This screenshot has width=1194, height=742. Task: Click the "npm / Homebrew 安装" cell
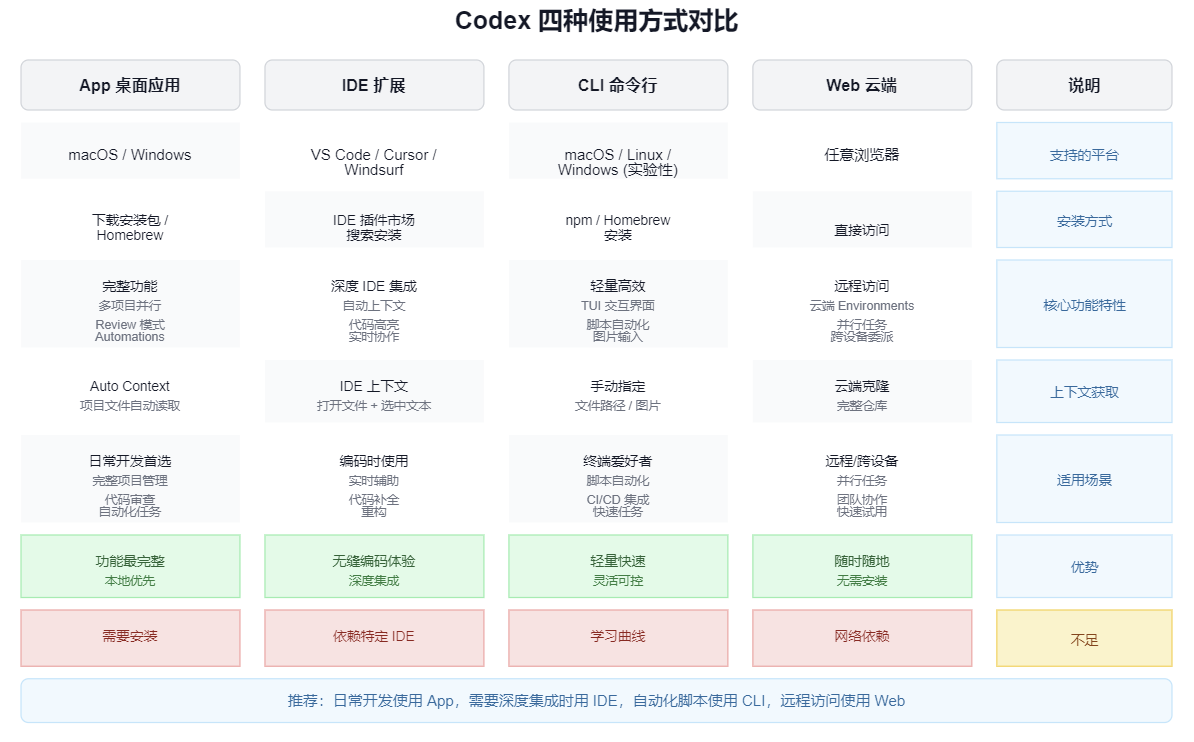(618, 219)
